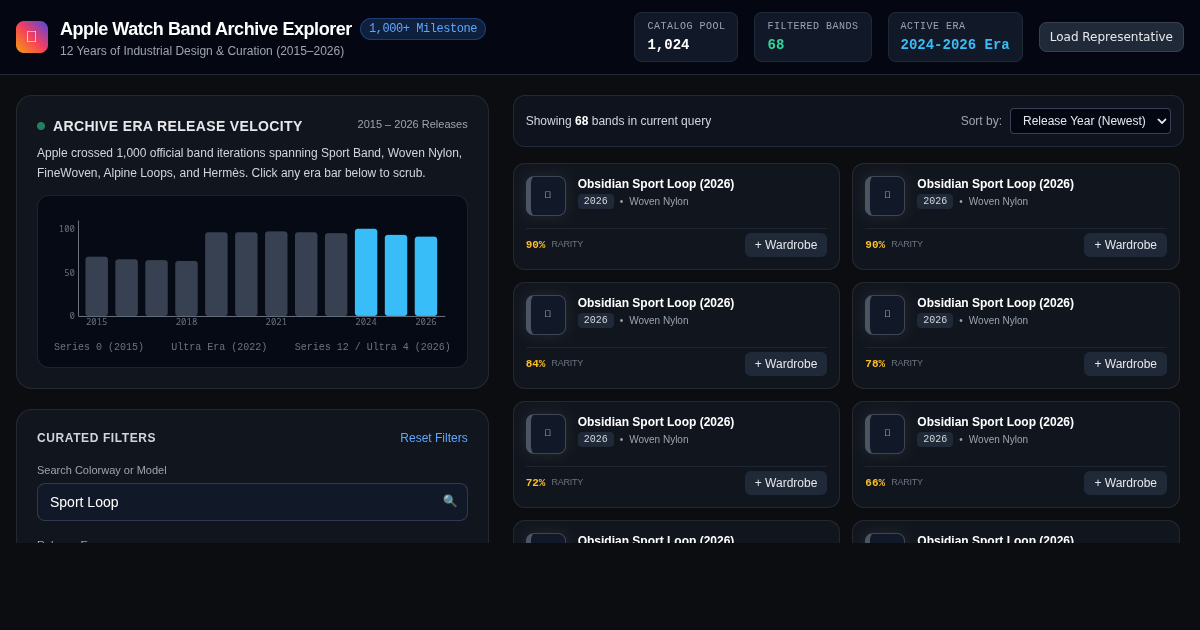
Task: Open the band thumbnail on the 78% rarity card
Action: coord(885,315)
